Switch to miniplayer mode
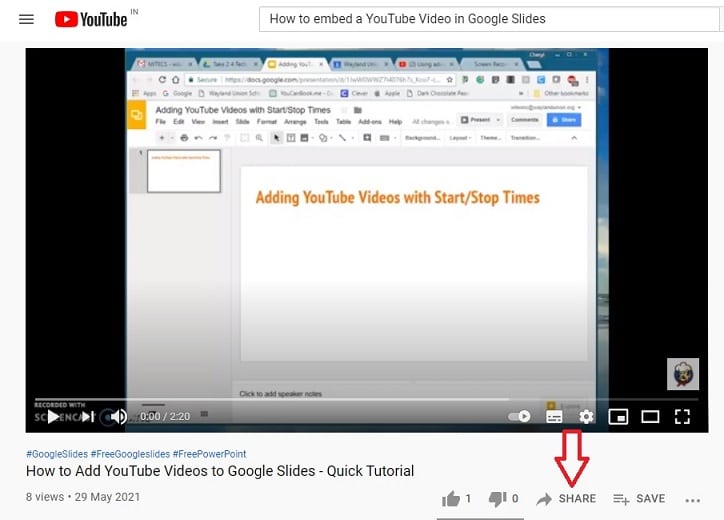Screen dimensions: 724x520 click(x=618, y=417)
